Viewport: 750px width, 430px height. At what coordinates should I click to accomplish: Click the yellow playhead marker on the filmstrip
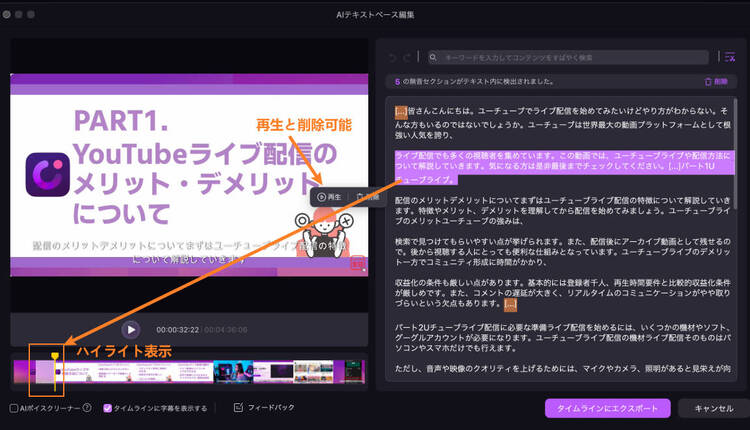[55, 356]
